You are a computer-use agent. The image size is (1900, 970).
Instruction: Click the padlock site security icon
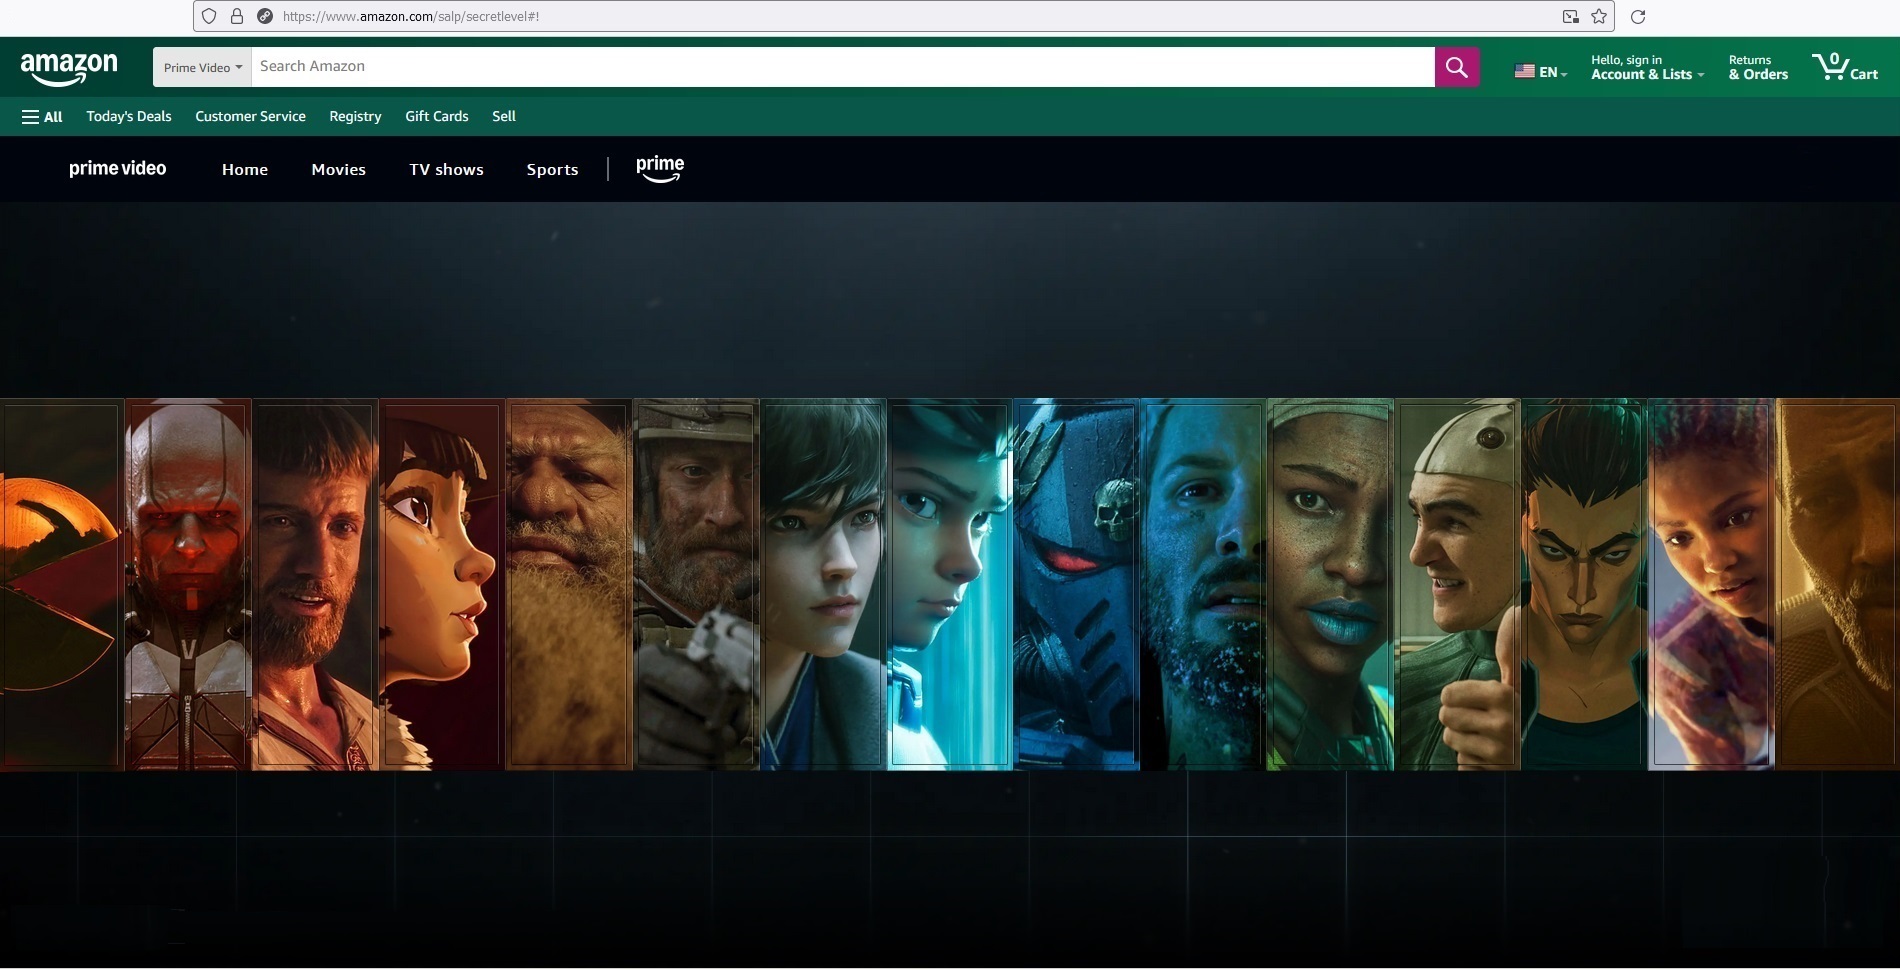pyautogui.click(x=237, y=16)
